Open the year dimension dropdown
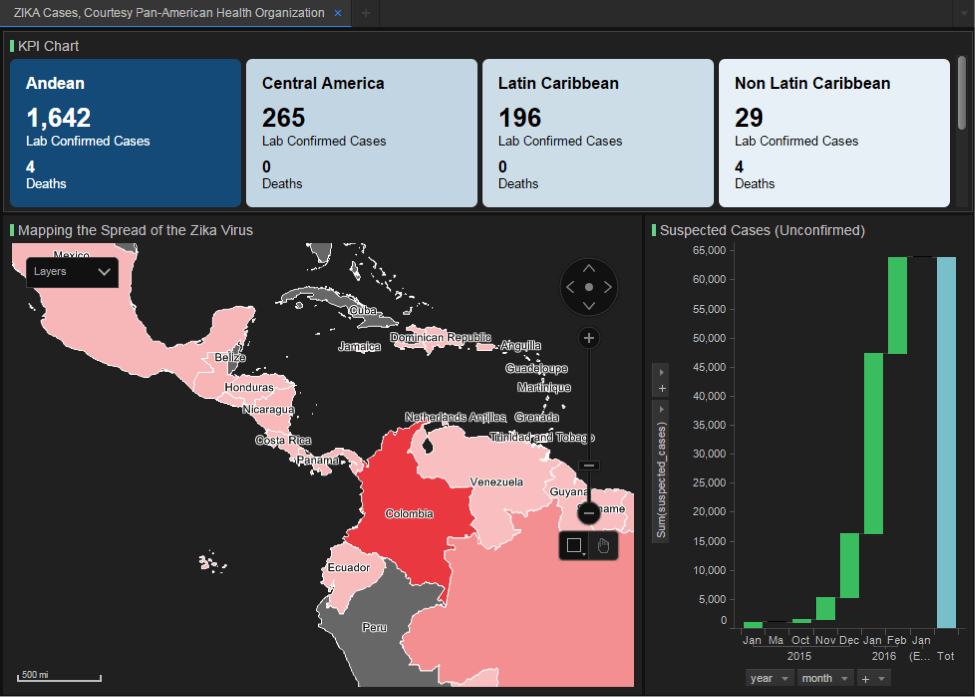 click(769, 678)
